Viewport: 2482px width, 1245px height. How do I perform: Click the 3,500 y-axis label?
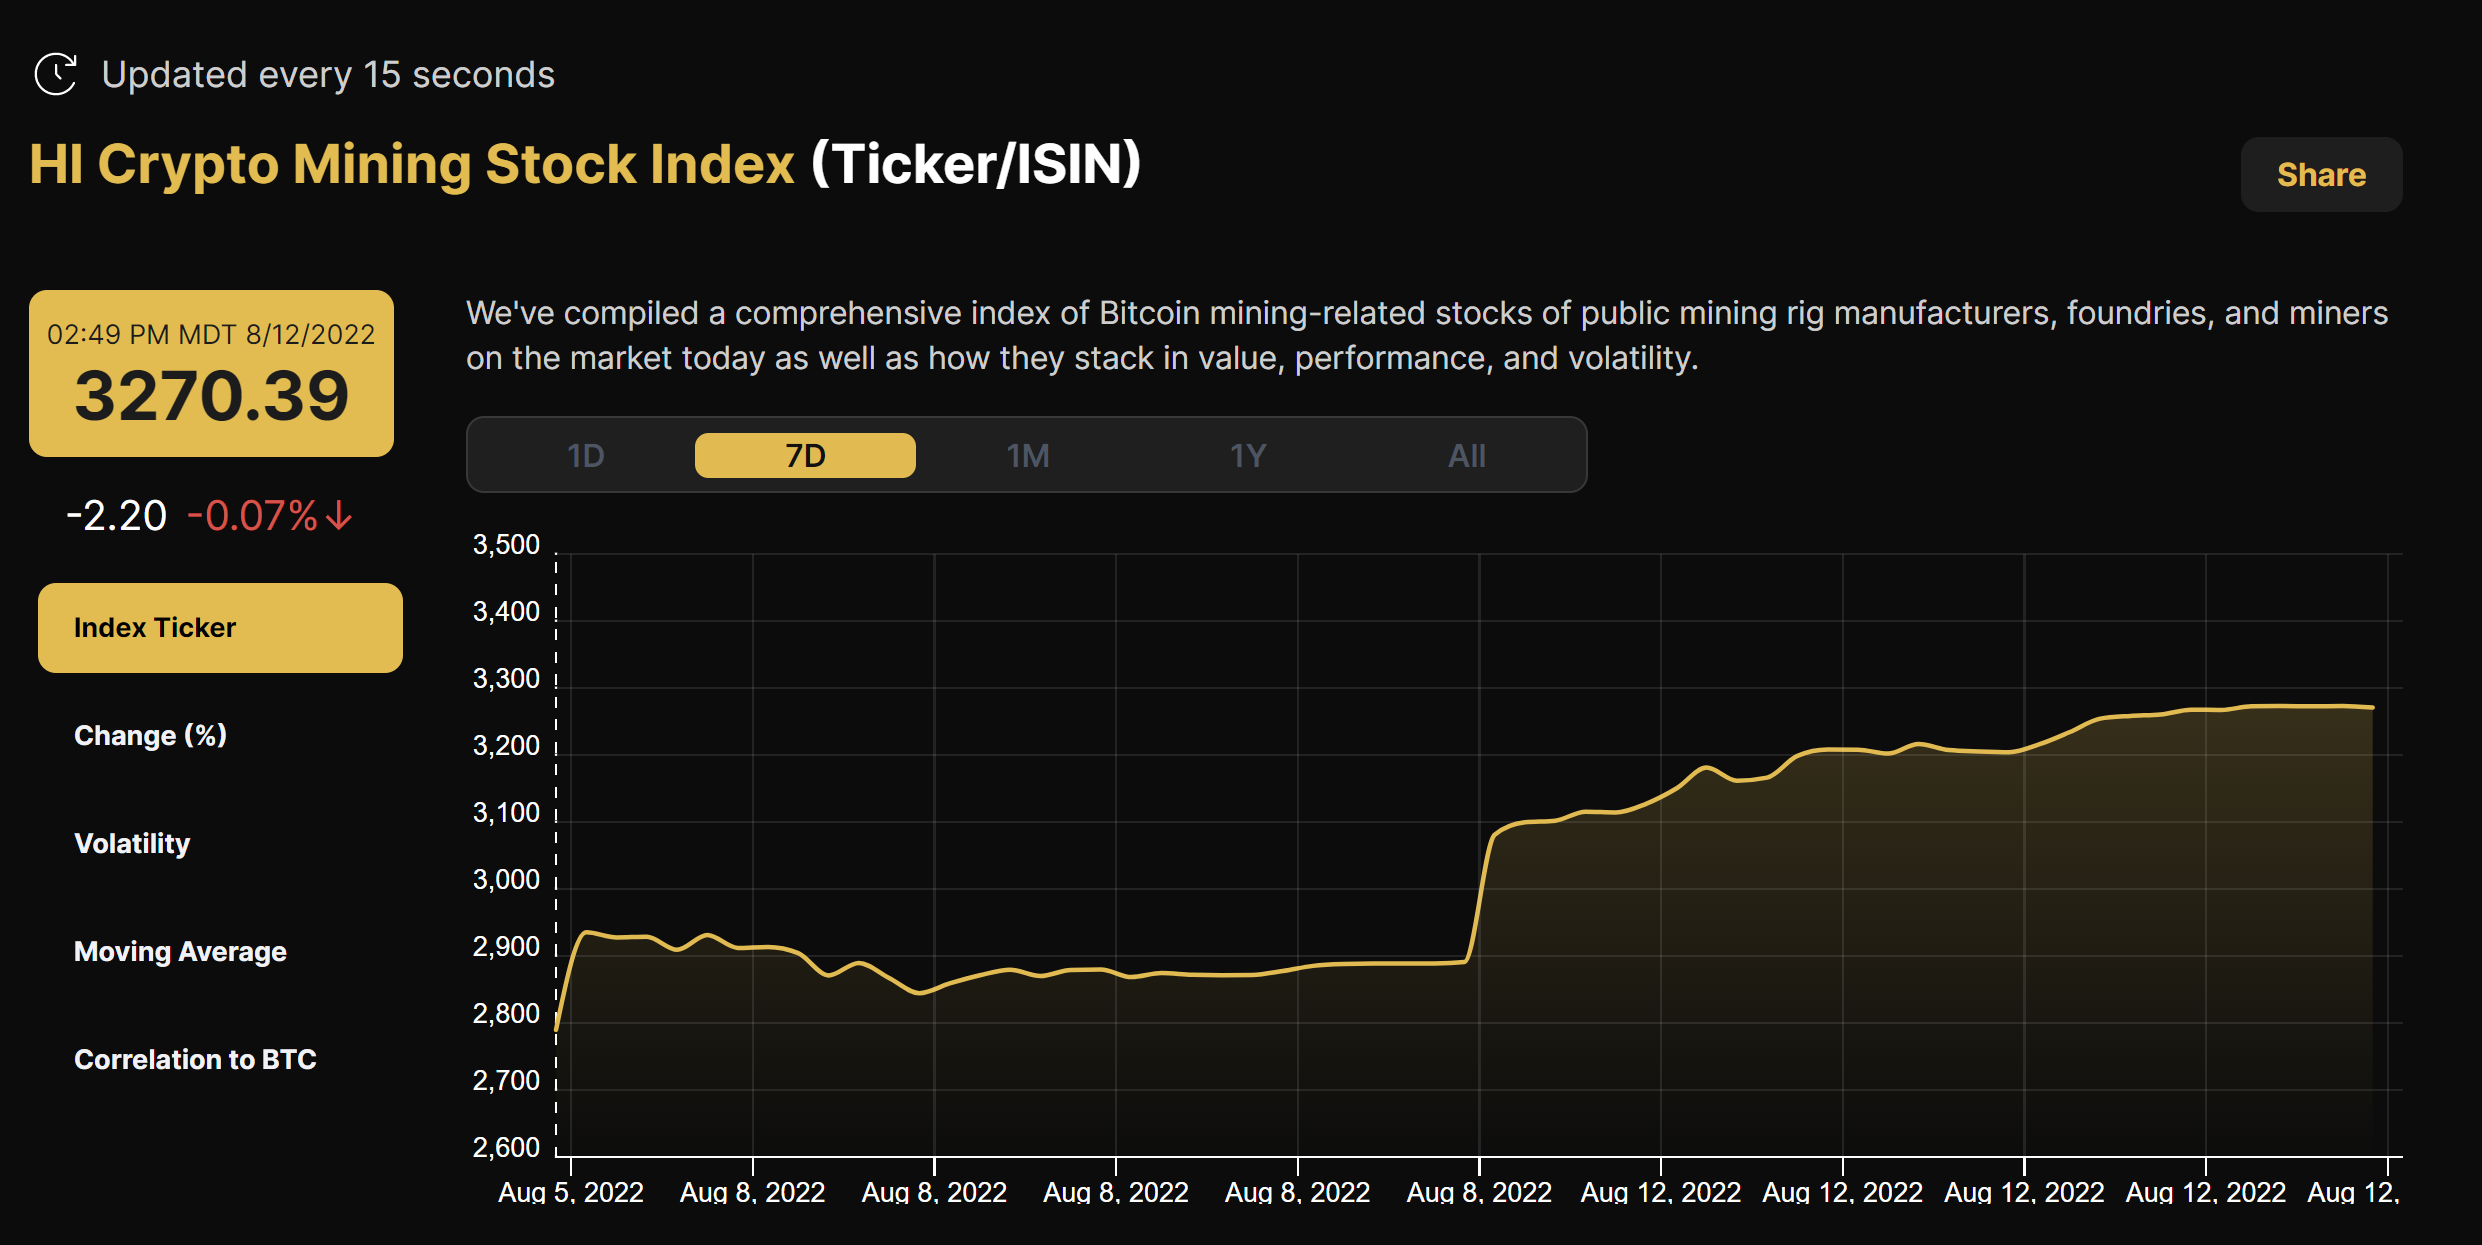506,545
